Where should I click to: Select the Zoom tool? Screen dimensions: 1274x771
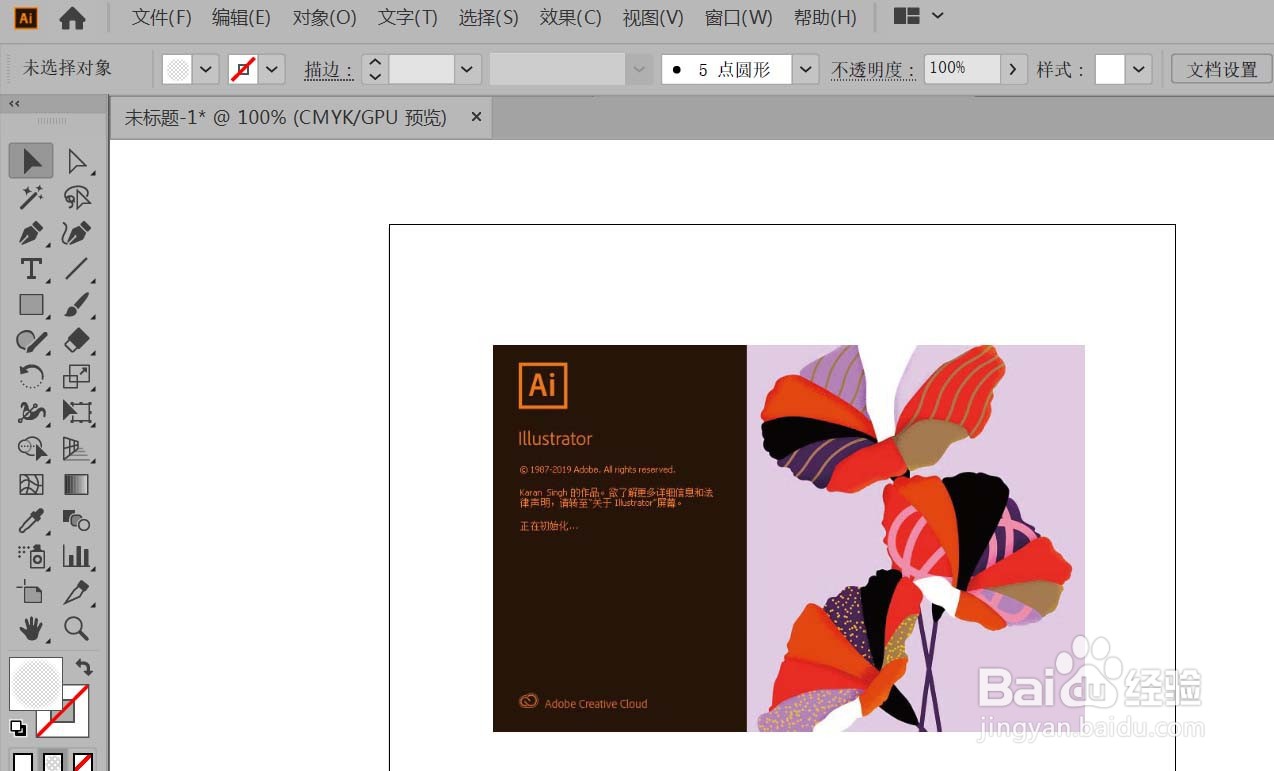coord(77,628)
